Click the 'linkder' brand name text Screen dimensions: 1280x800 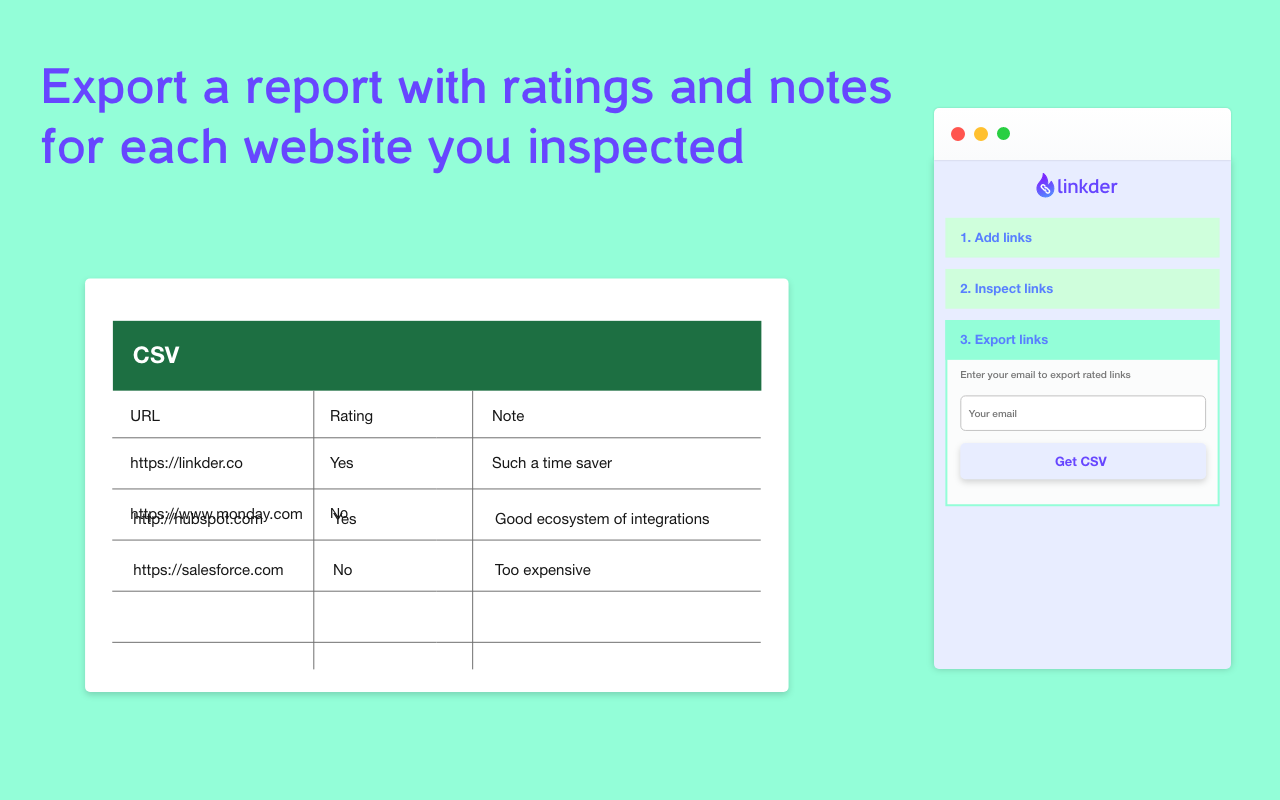(1087, 186)
